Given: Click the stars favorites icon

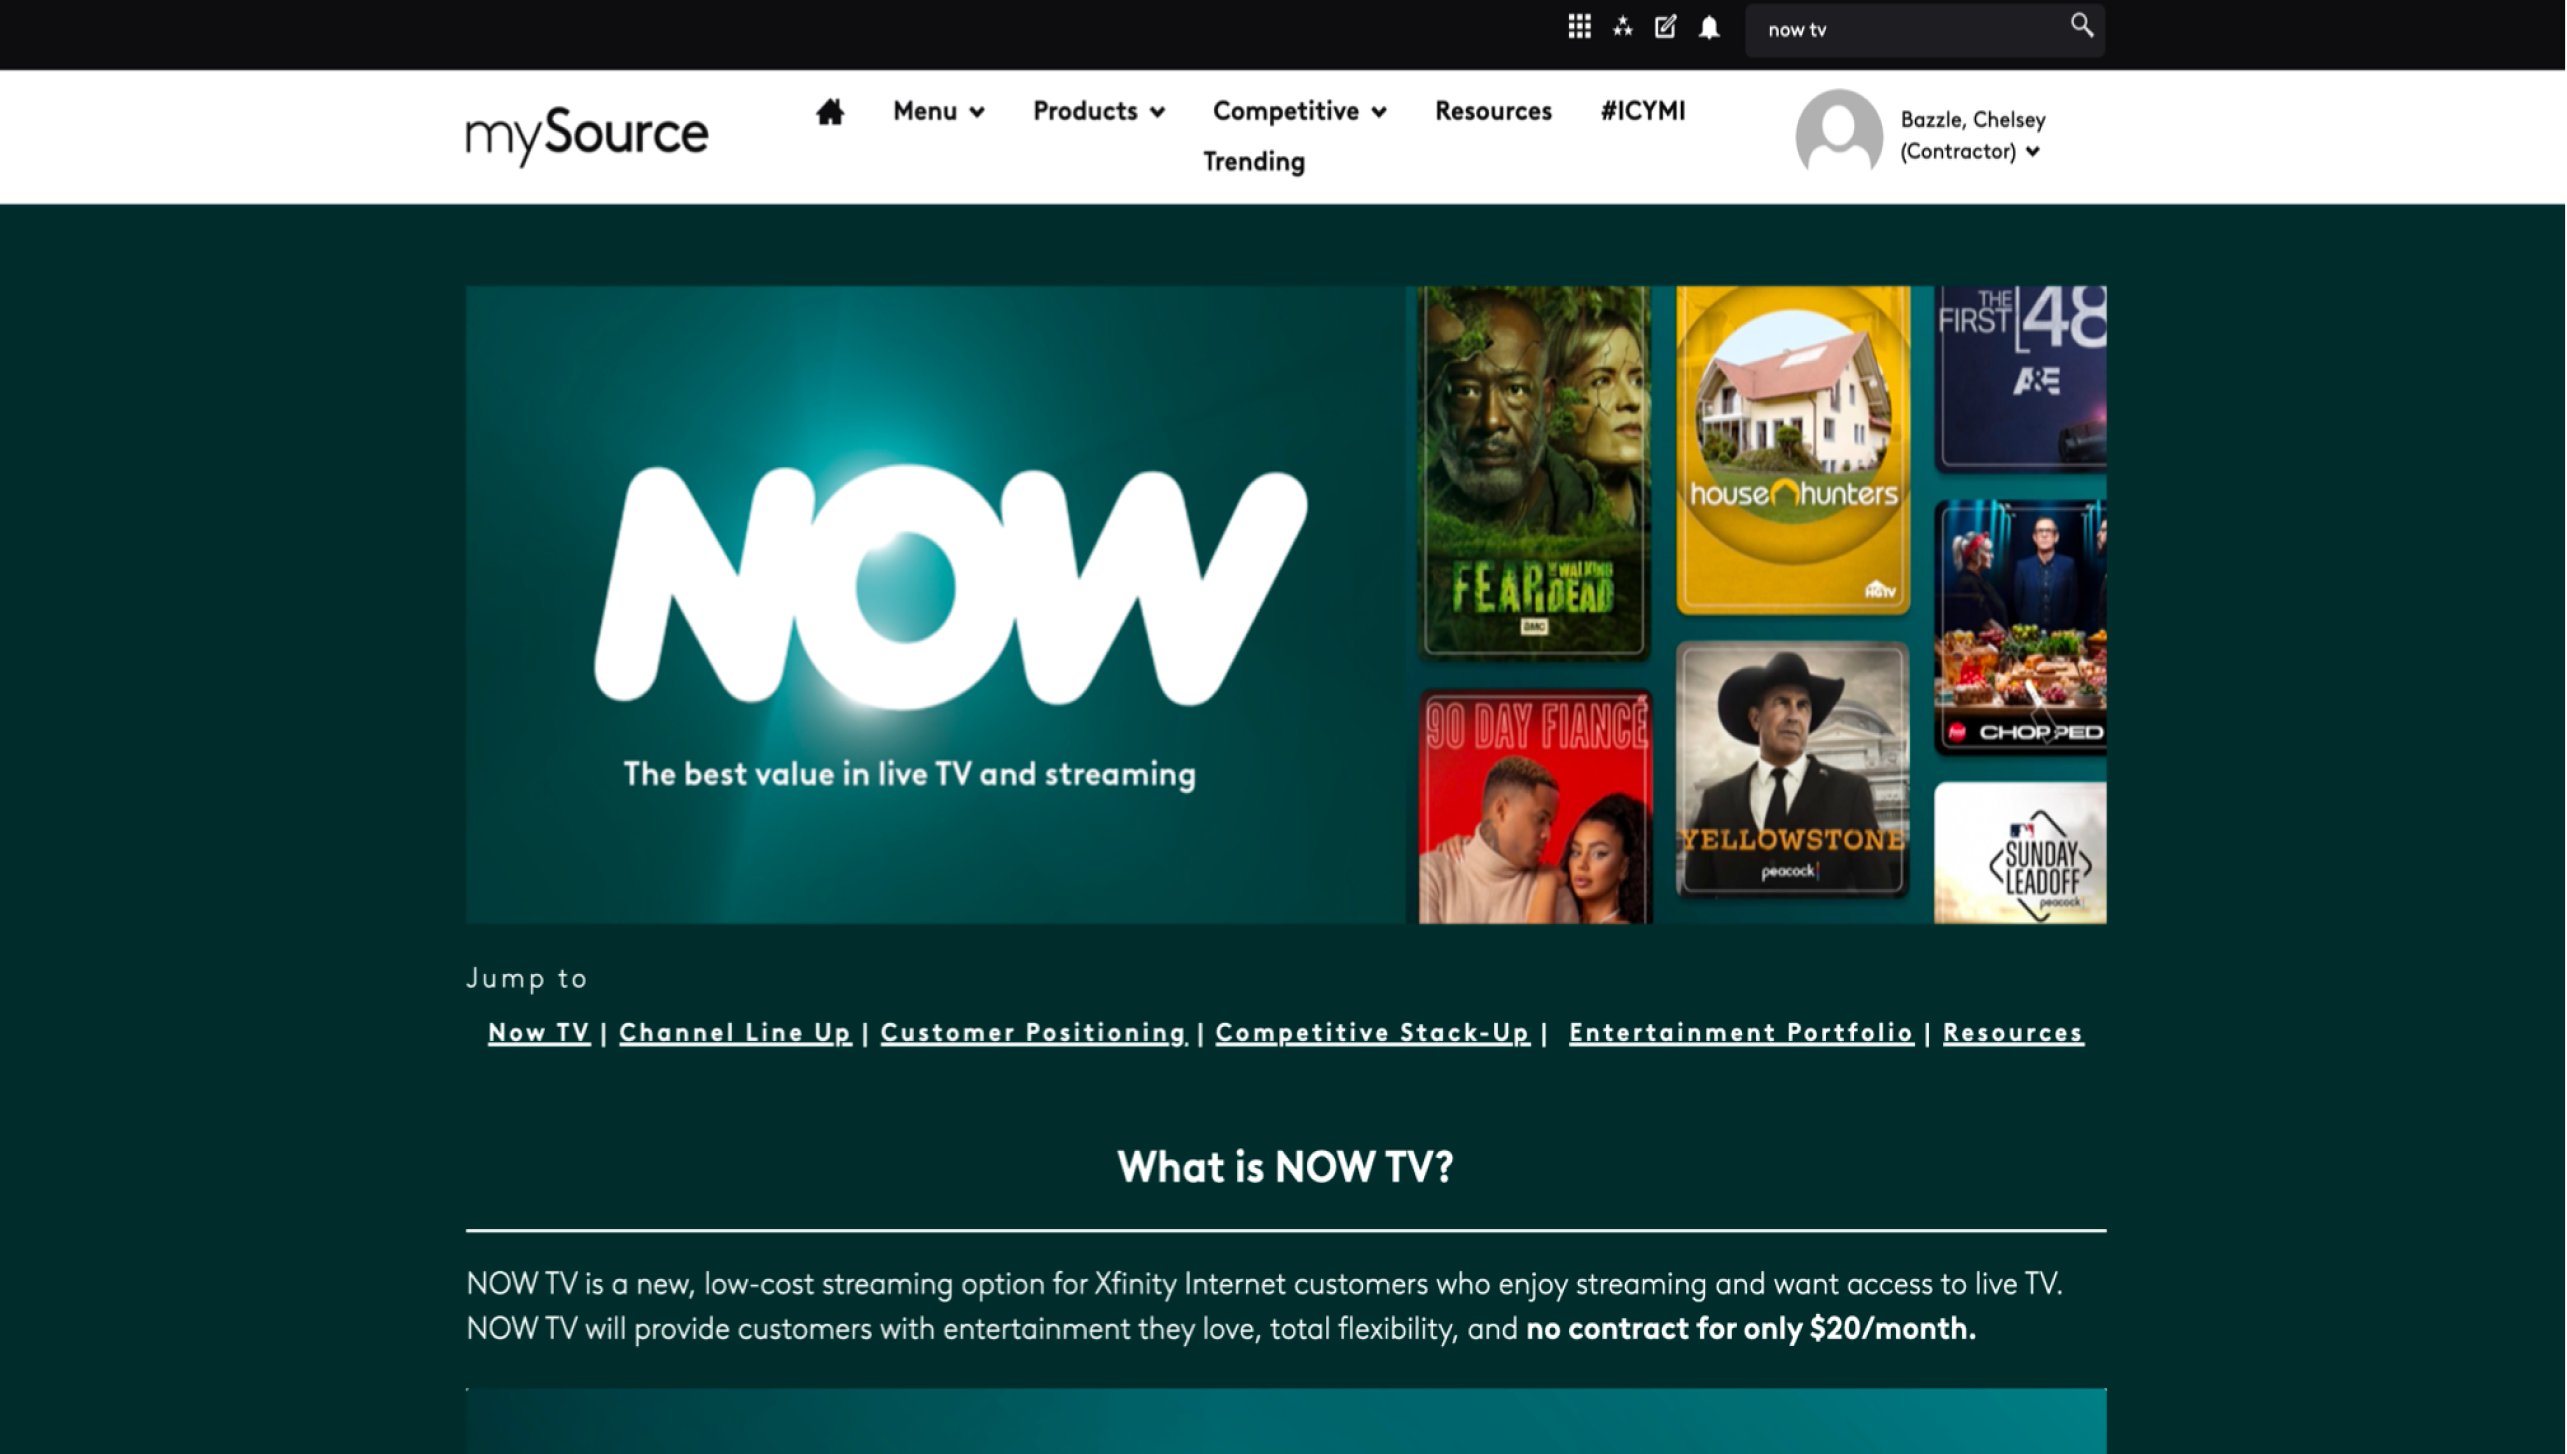Looking at the screenshot, I should pos(1622,27).
